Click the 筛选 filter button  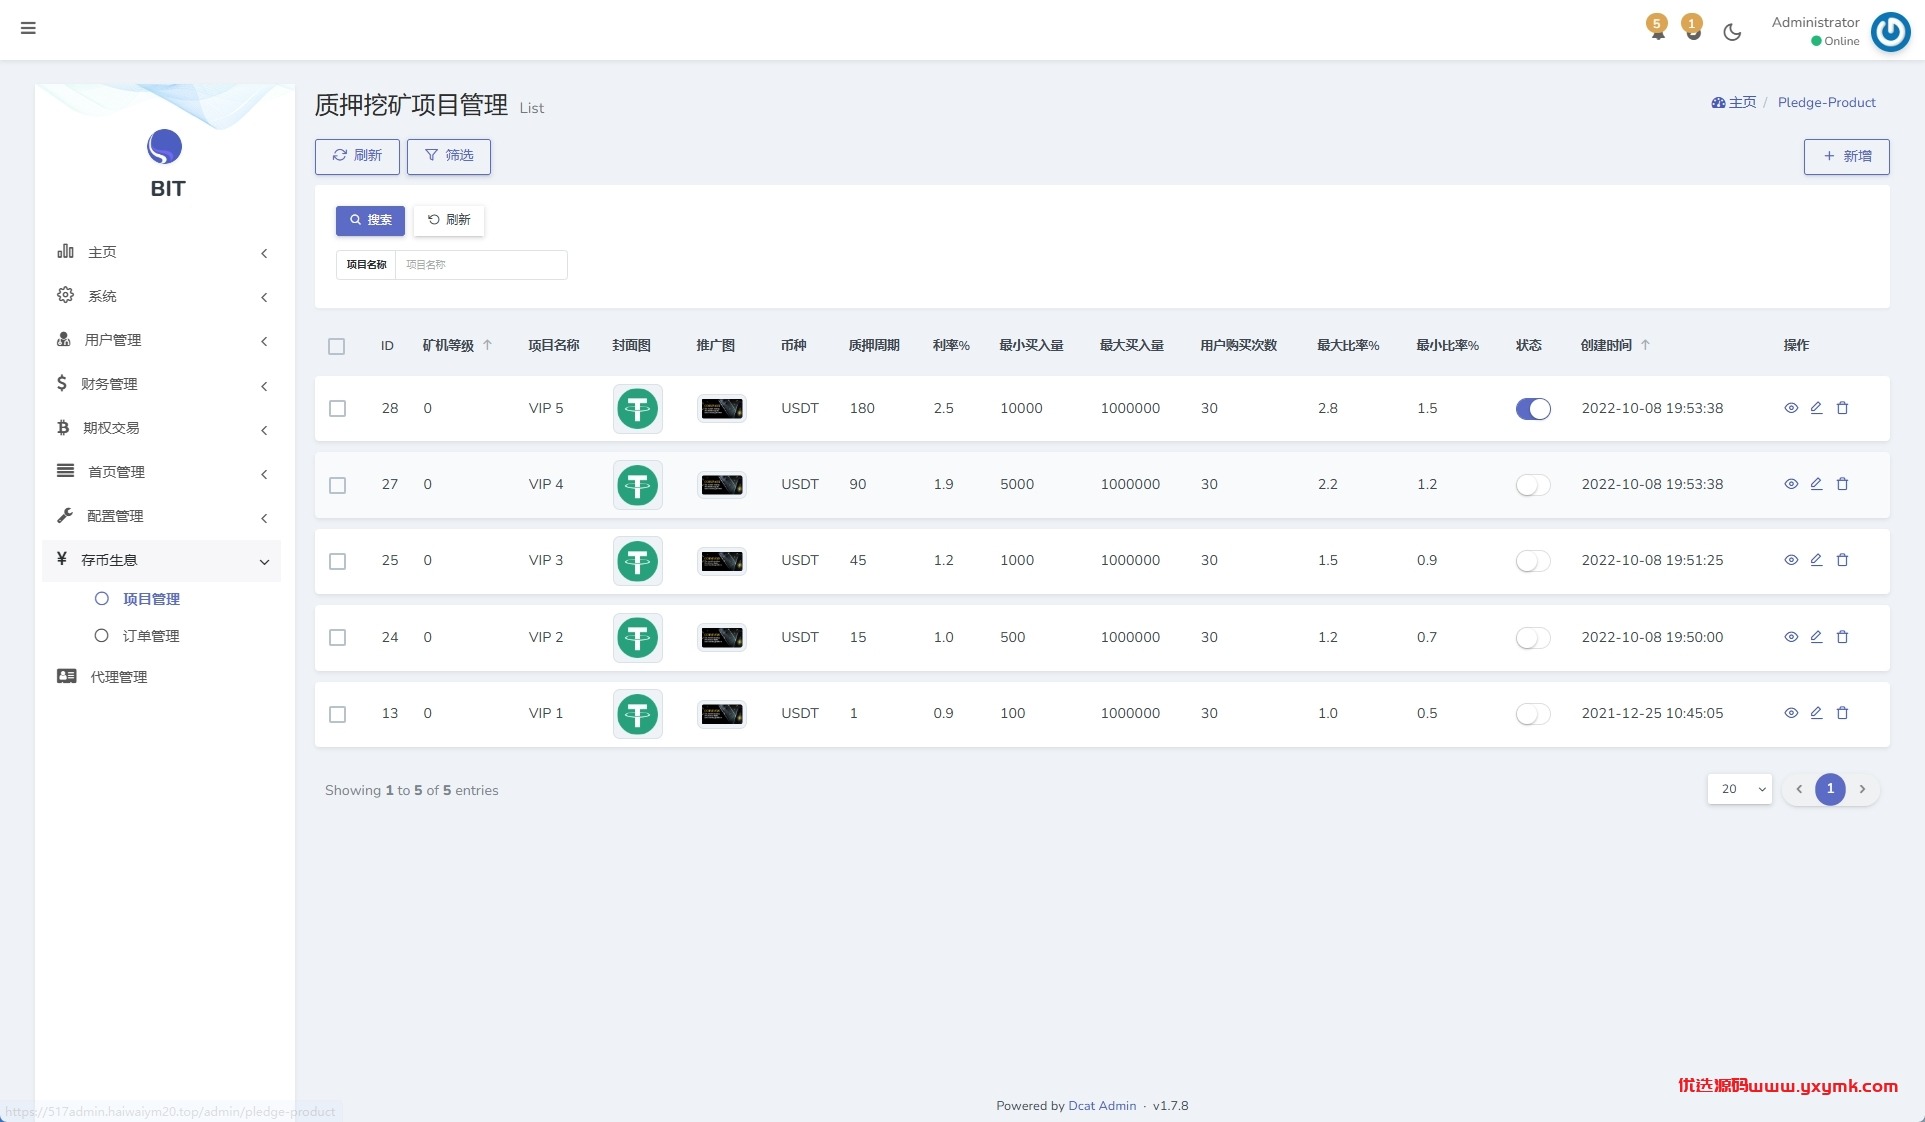(x=449, y=156)
